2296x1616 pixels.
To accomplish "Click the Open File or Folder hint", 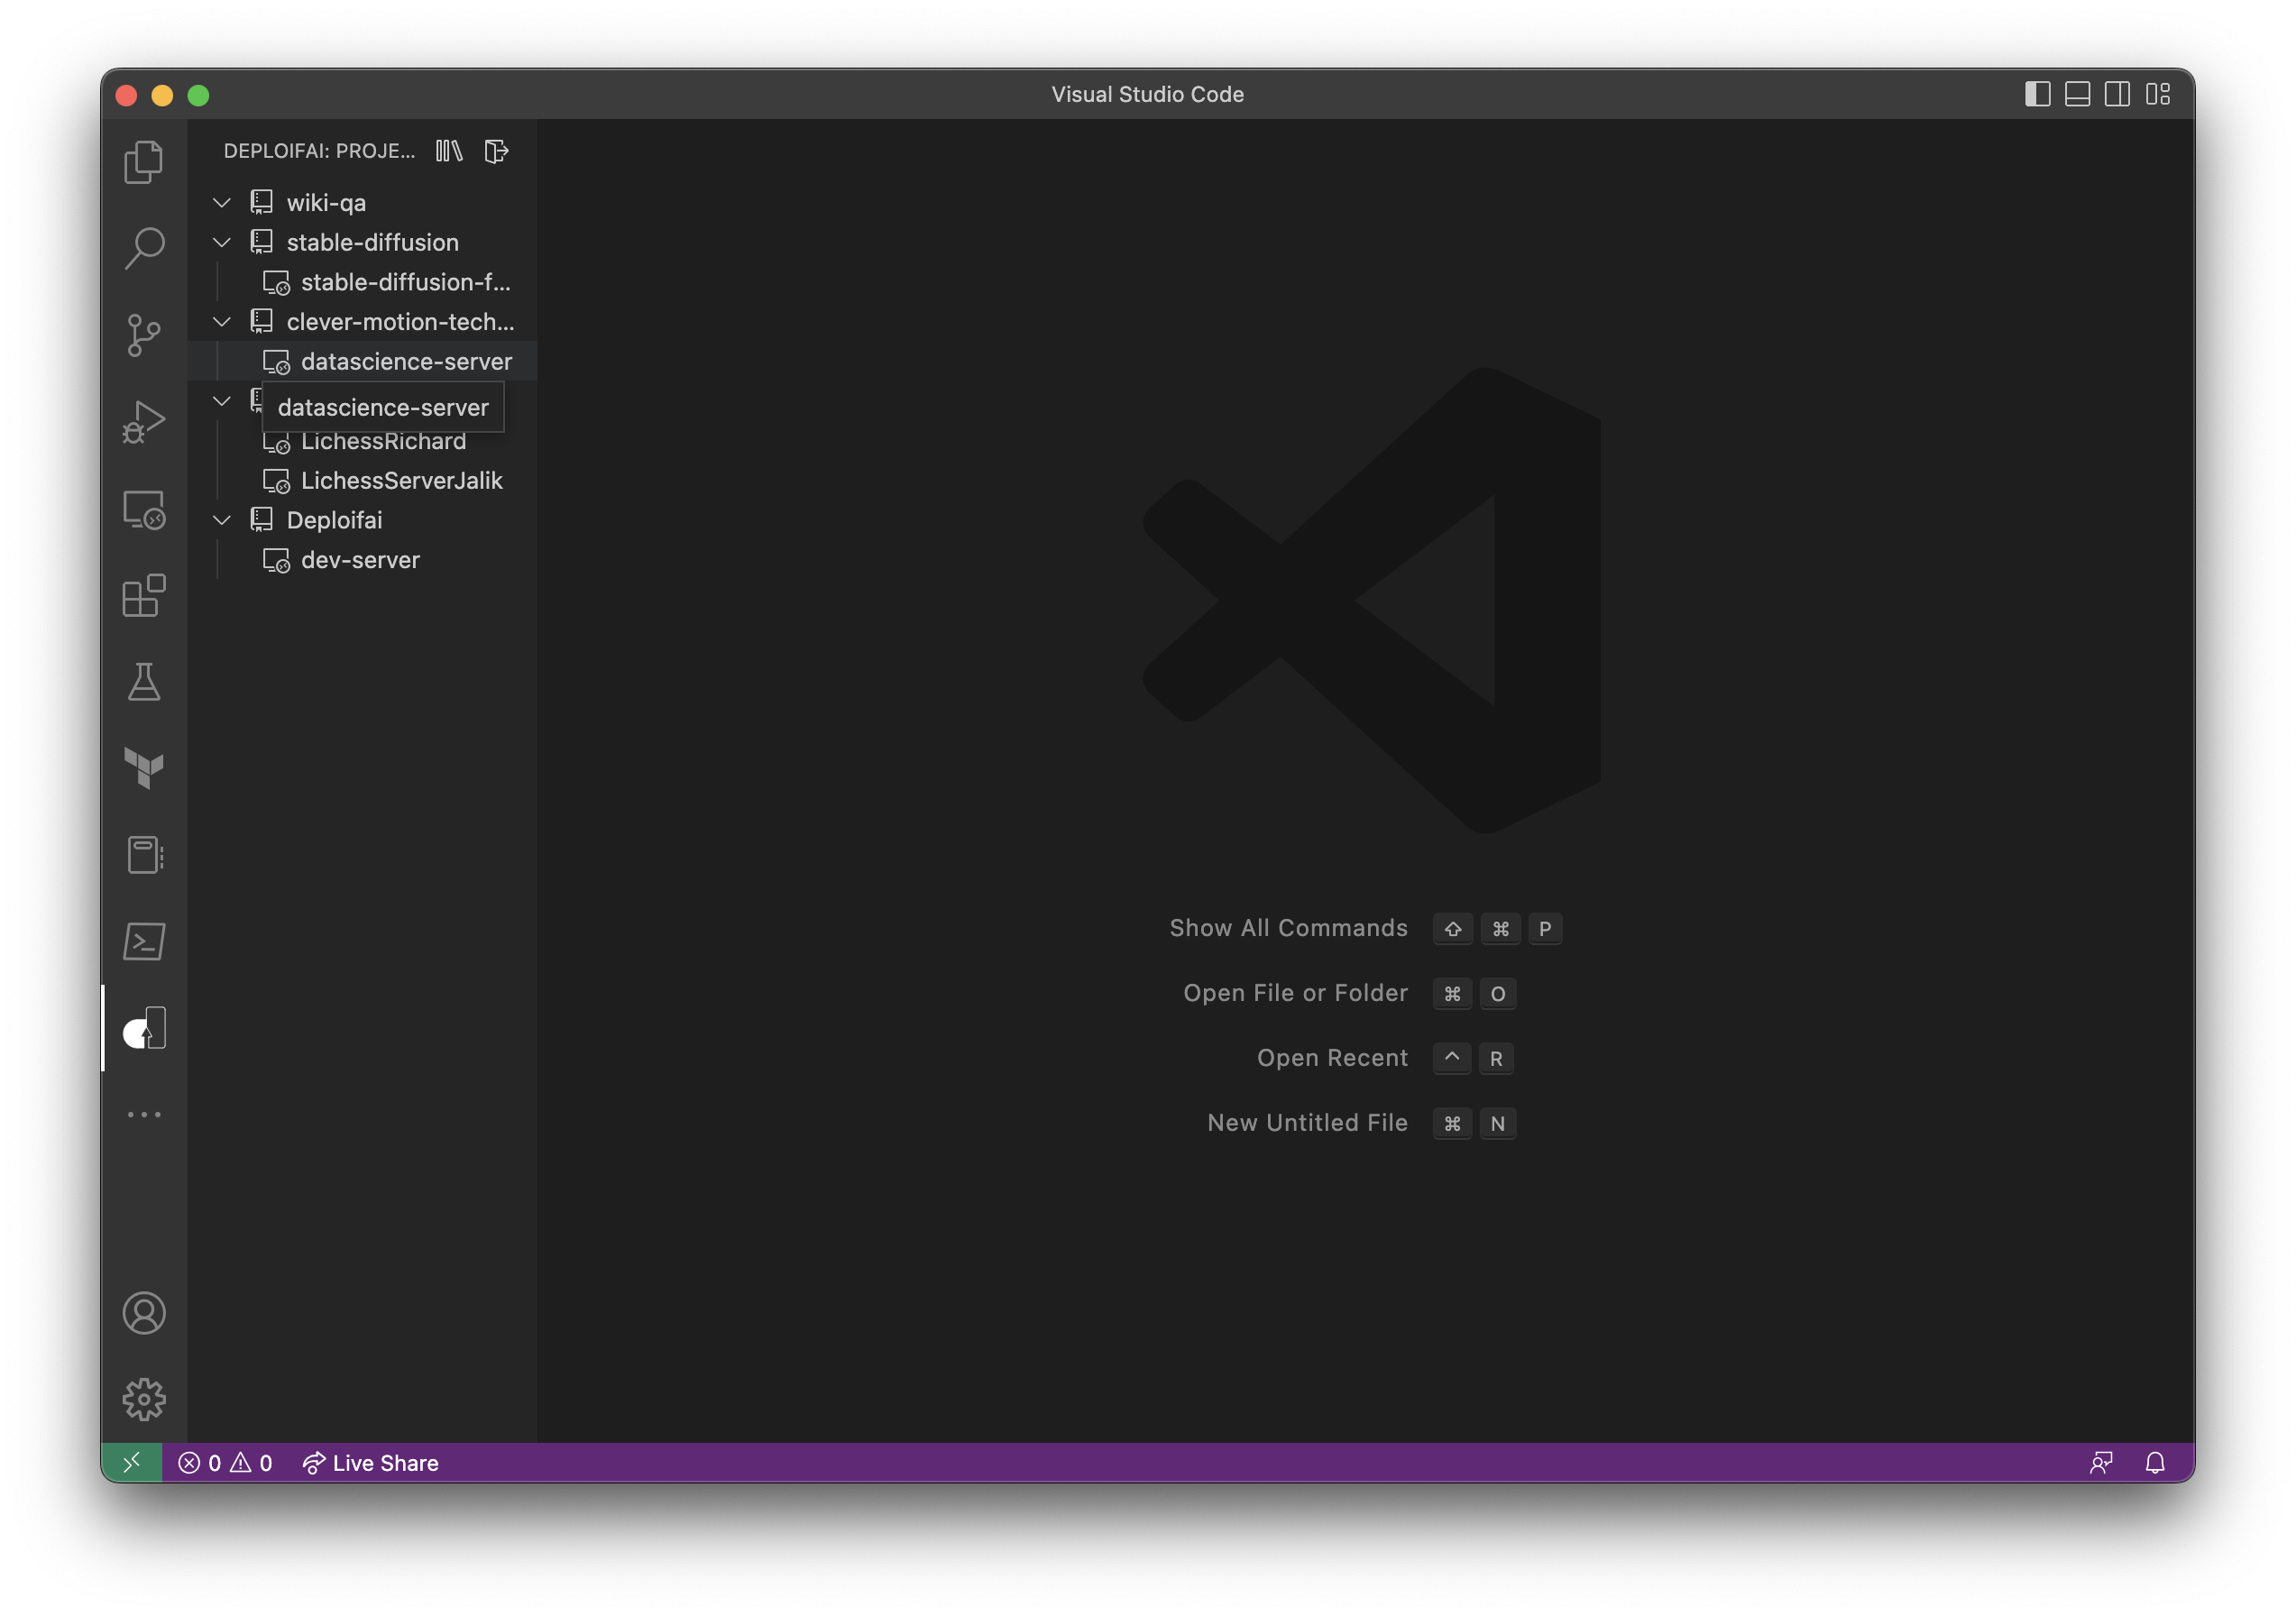I will [1295, 993].
